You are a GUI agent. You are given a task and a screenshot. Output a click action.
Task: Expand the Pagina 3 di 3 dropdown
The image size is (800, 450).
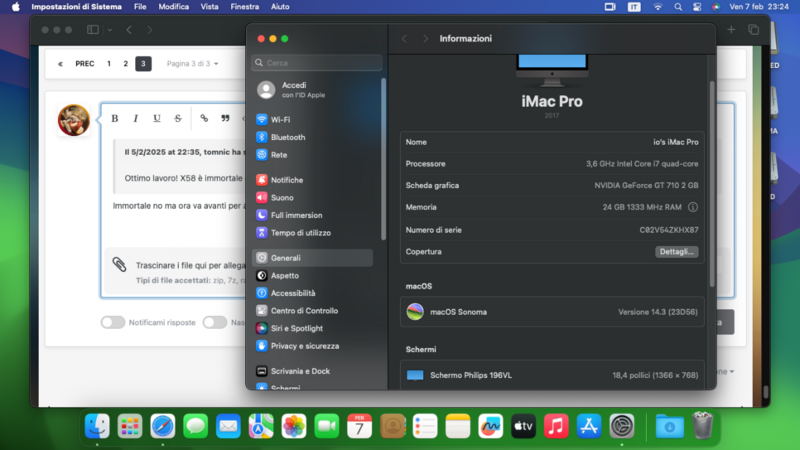tap(192, 63)
